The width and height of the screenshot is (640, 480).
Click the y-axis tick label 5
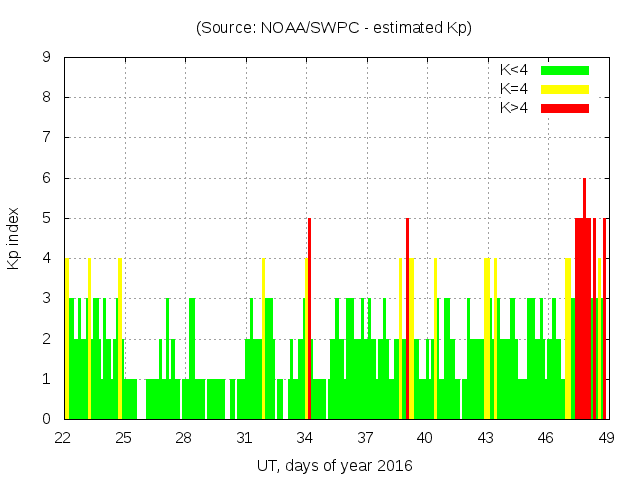(x=46, y=218)
